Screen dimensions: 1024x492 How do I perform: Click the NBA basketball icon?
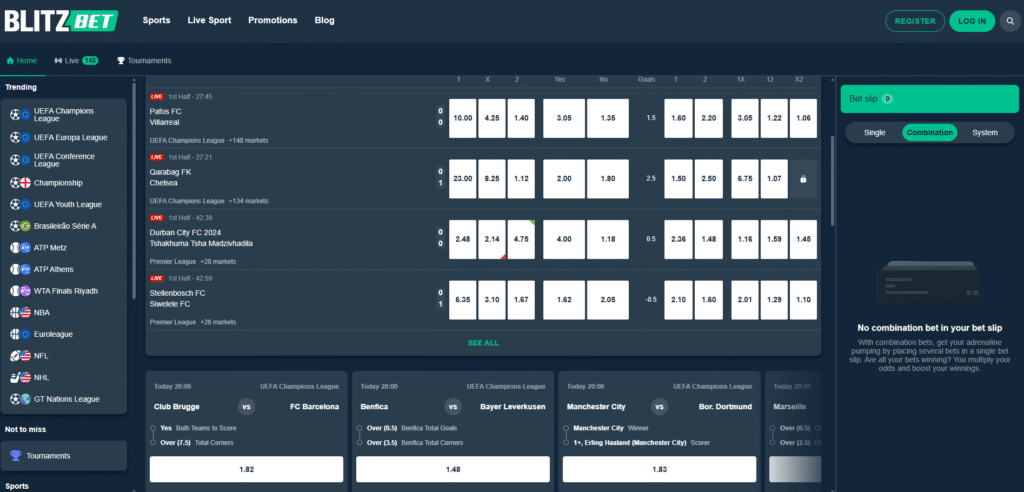pos(21,312)
